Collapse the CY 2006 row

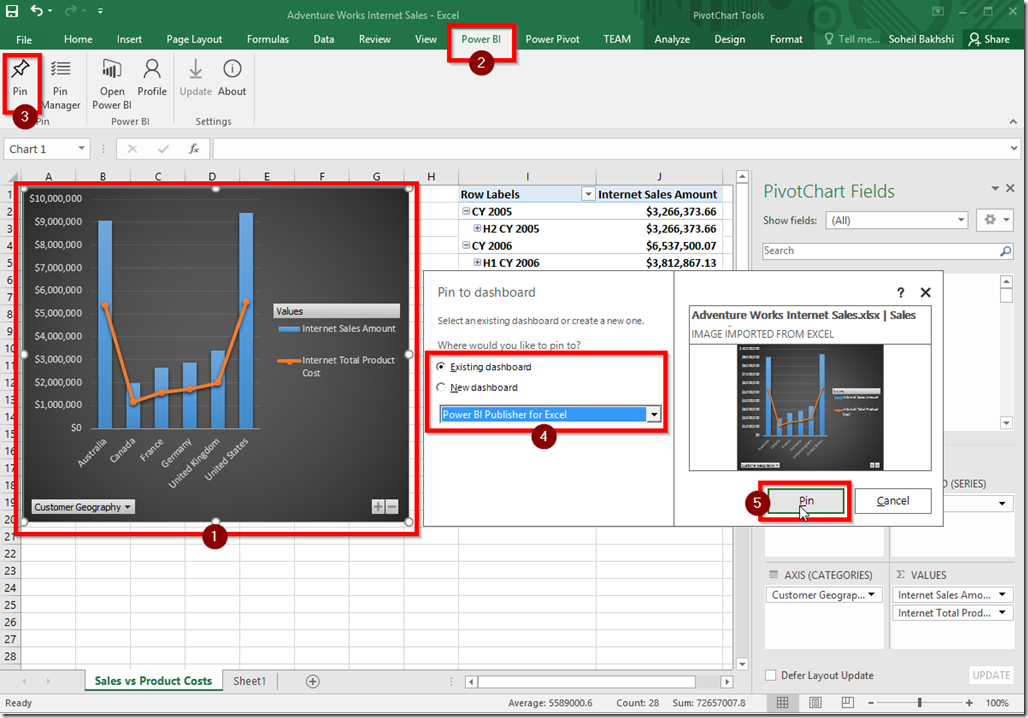[x=466, y=245]
